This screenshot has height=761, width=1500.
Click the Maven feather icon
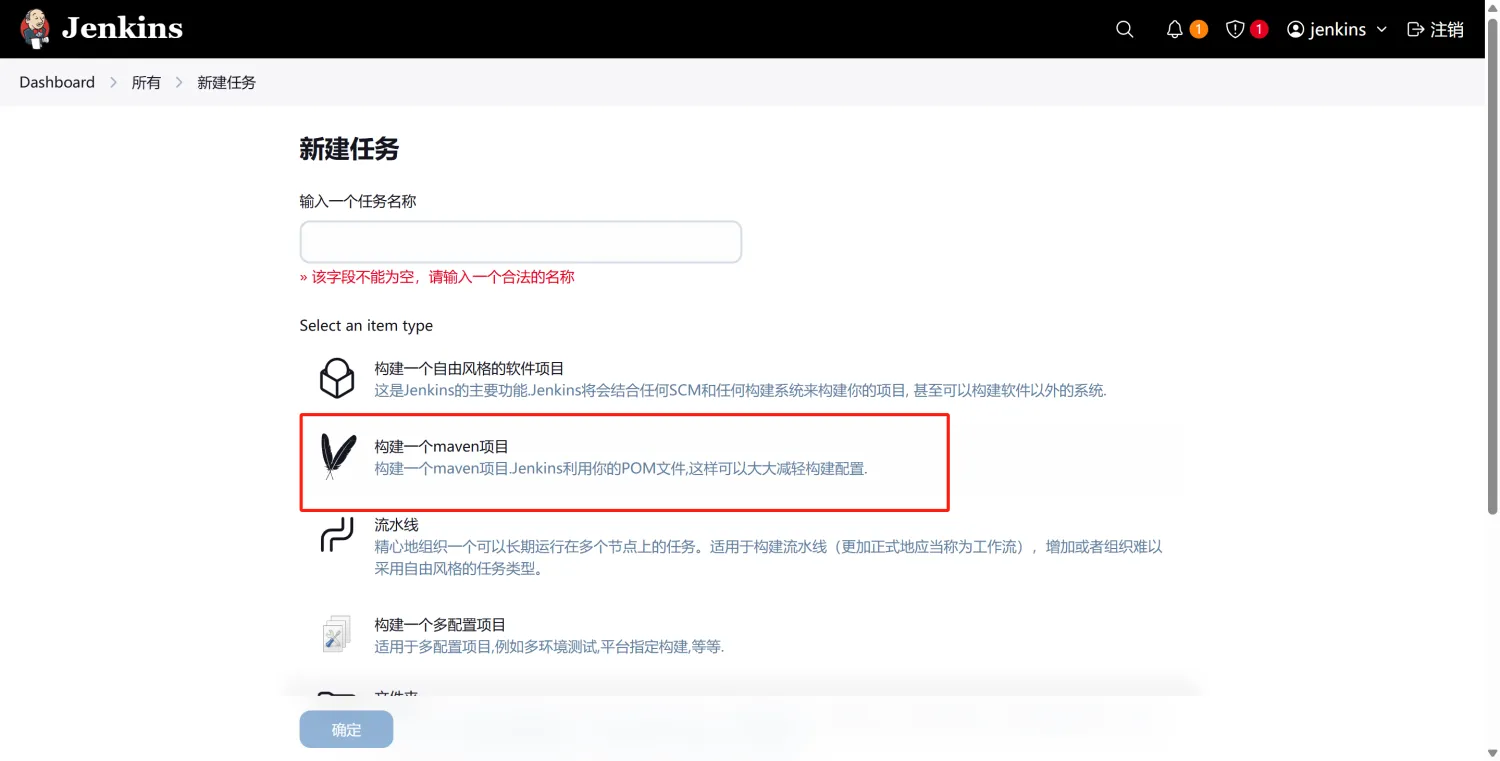[x=337, y=457]
